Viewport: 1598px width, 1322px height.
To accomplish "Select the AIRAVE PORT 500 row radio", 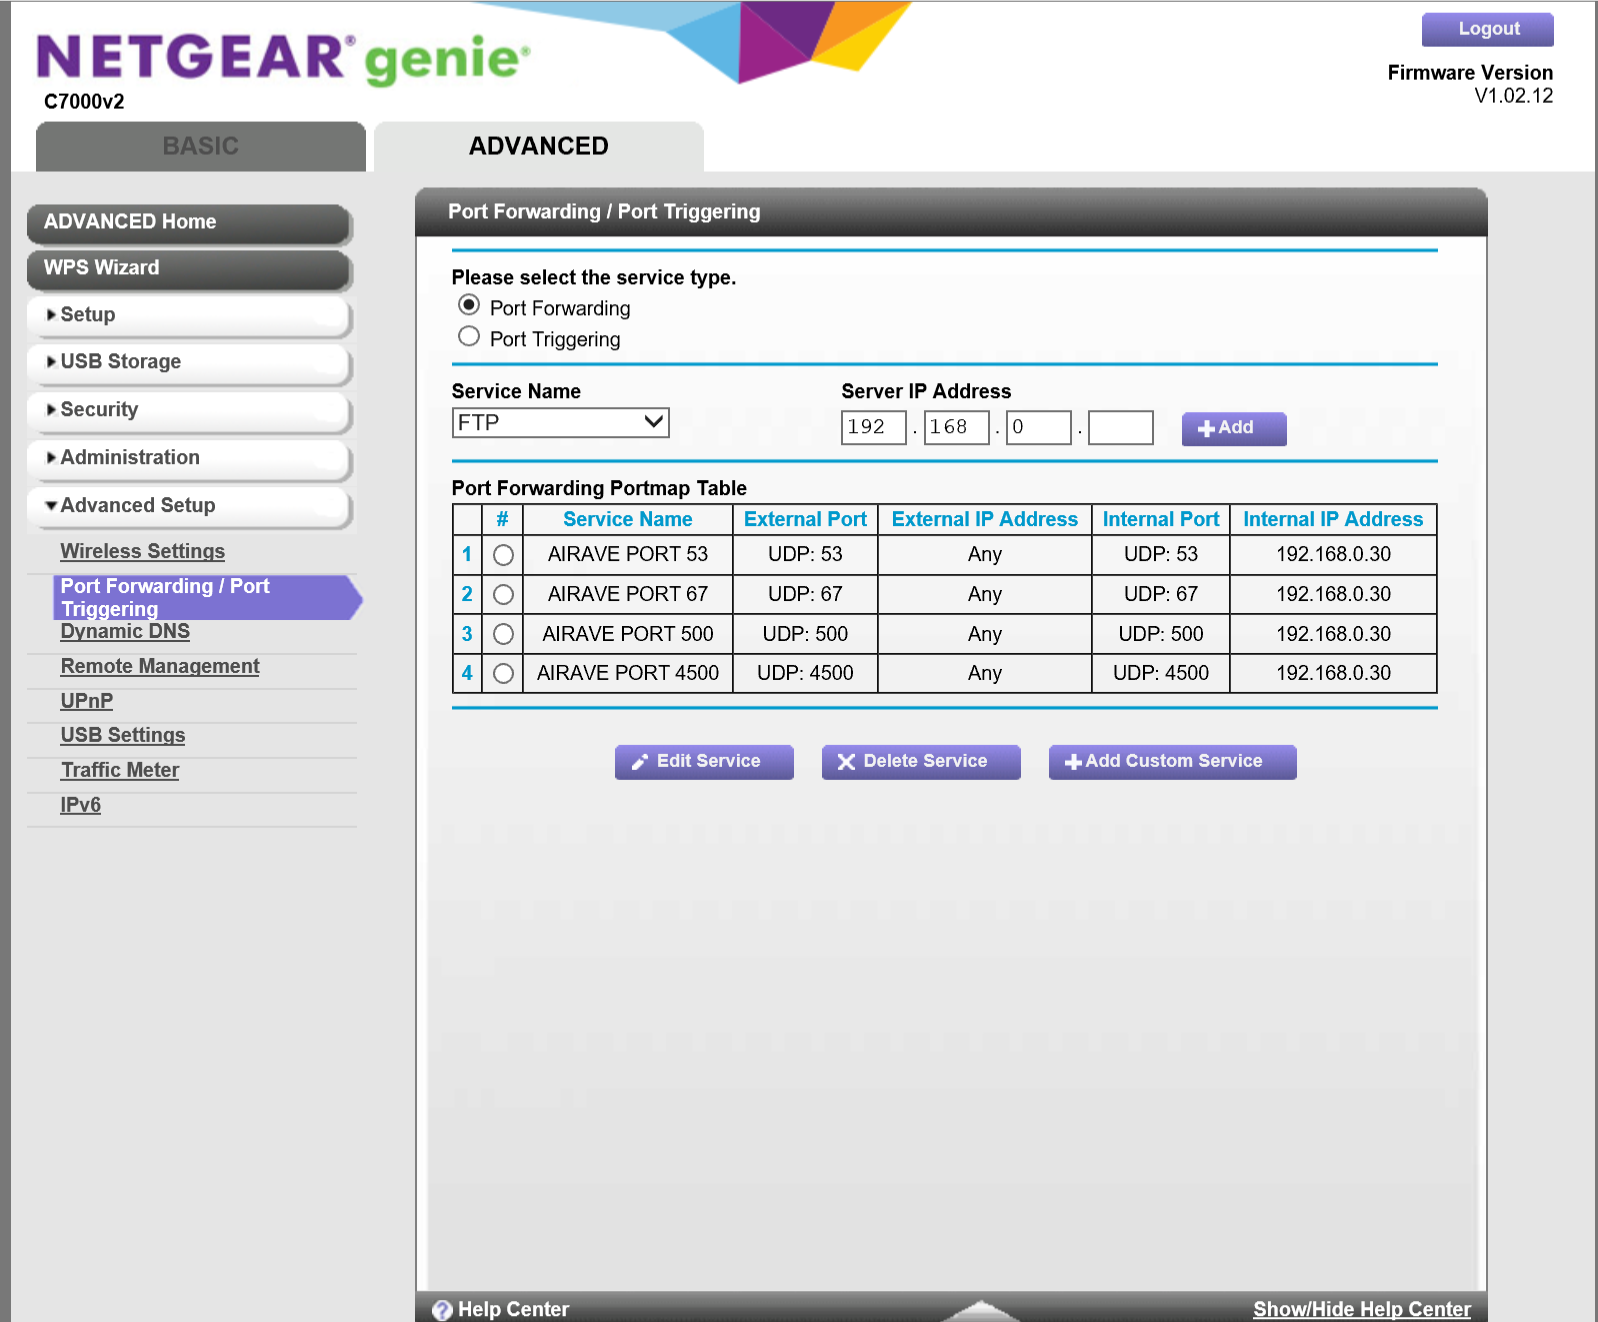I will [503, 634].
